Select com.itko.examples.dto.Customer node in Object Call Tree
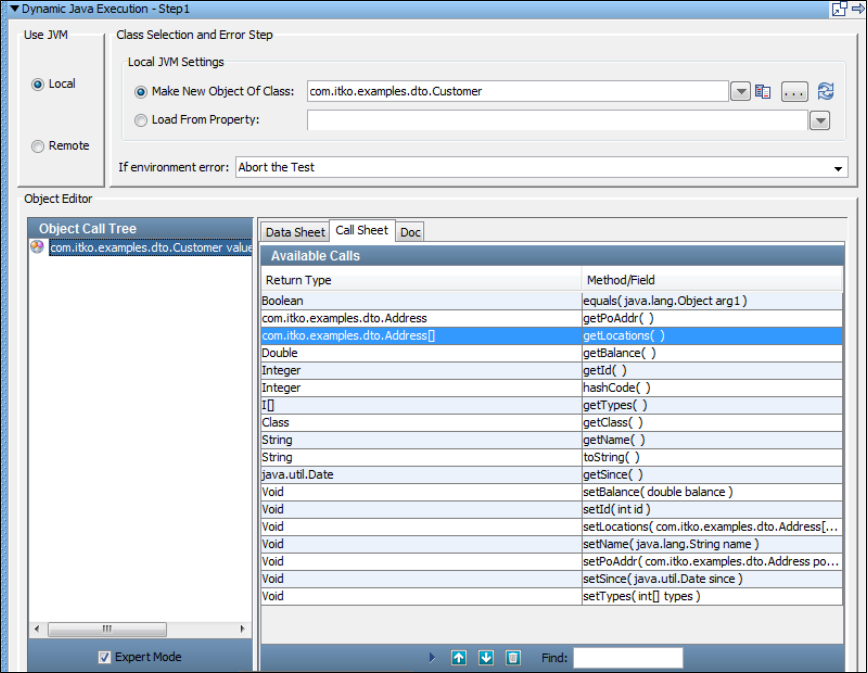This screenshot has height=673, width=868. (151, 247)
